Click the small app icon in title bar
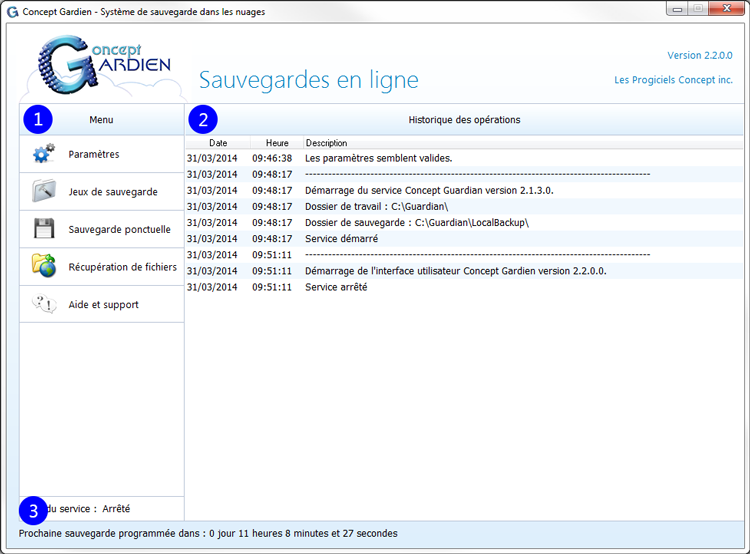750x554 pixels. (12, 11)
